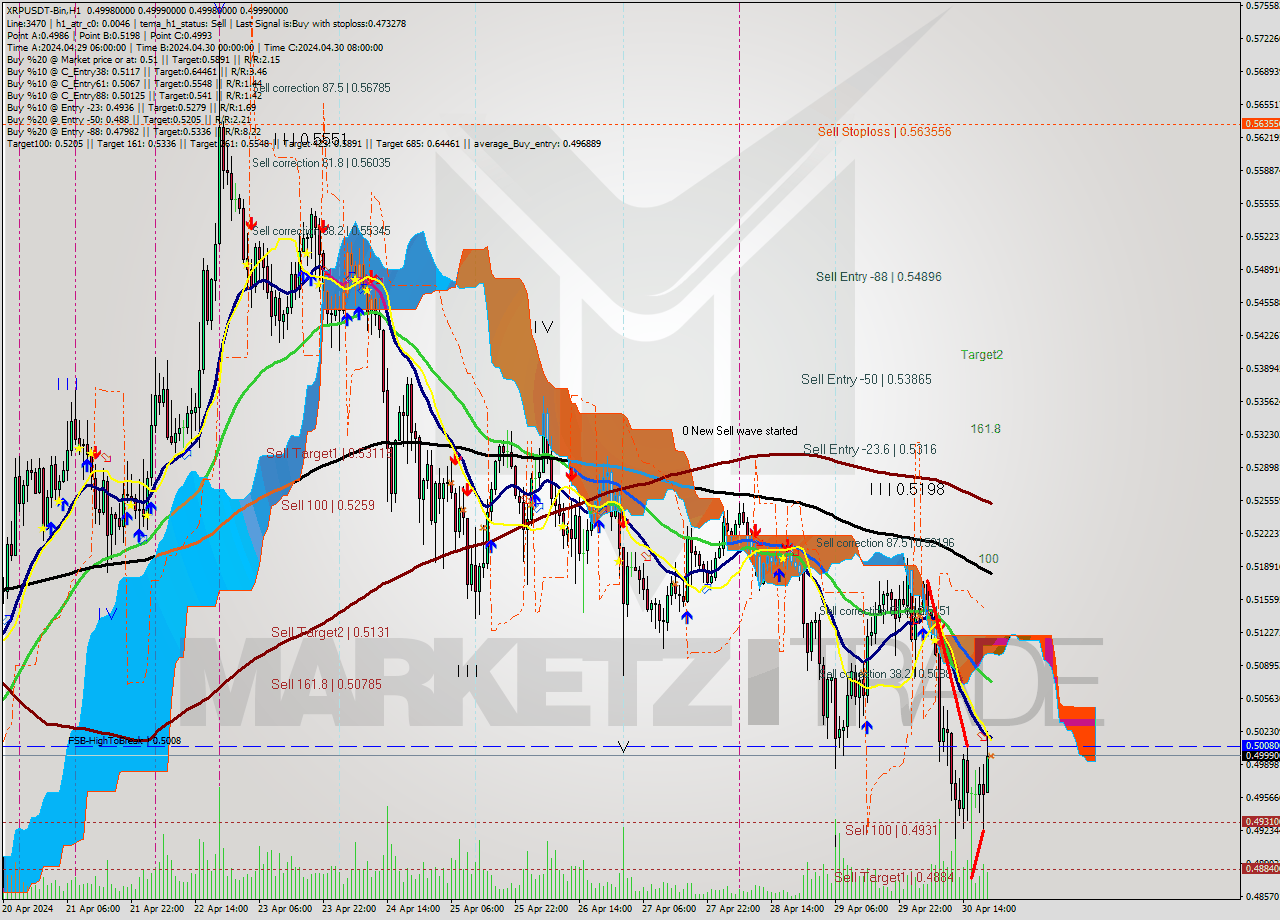
Task: Click the 0.51891 price axis label
Action: click(1262, 566)
